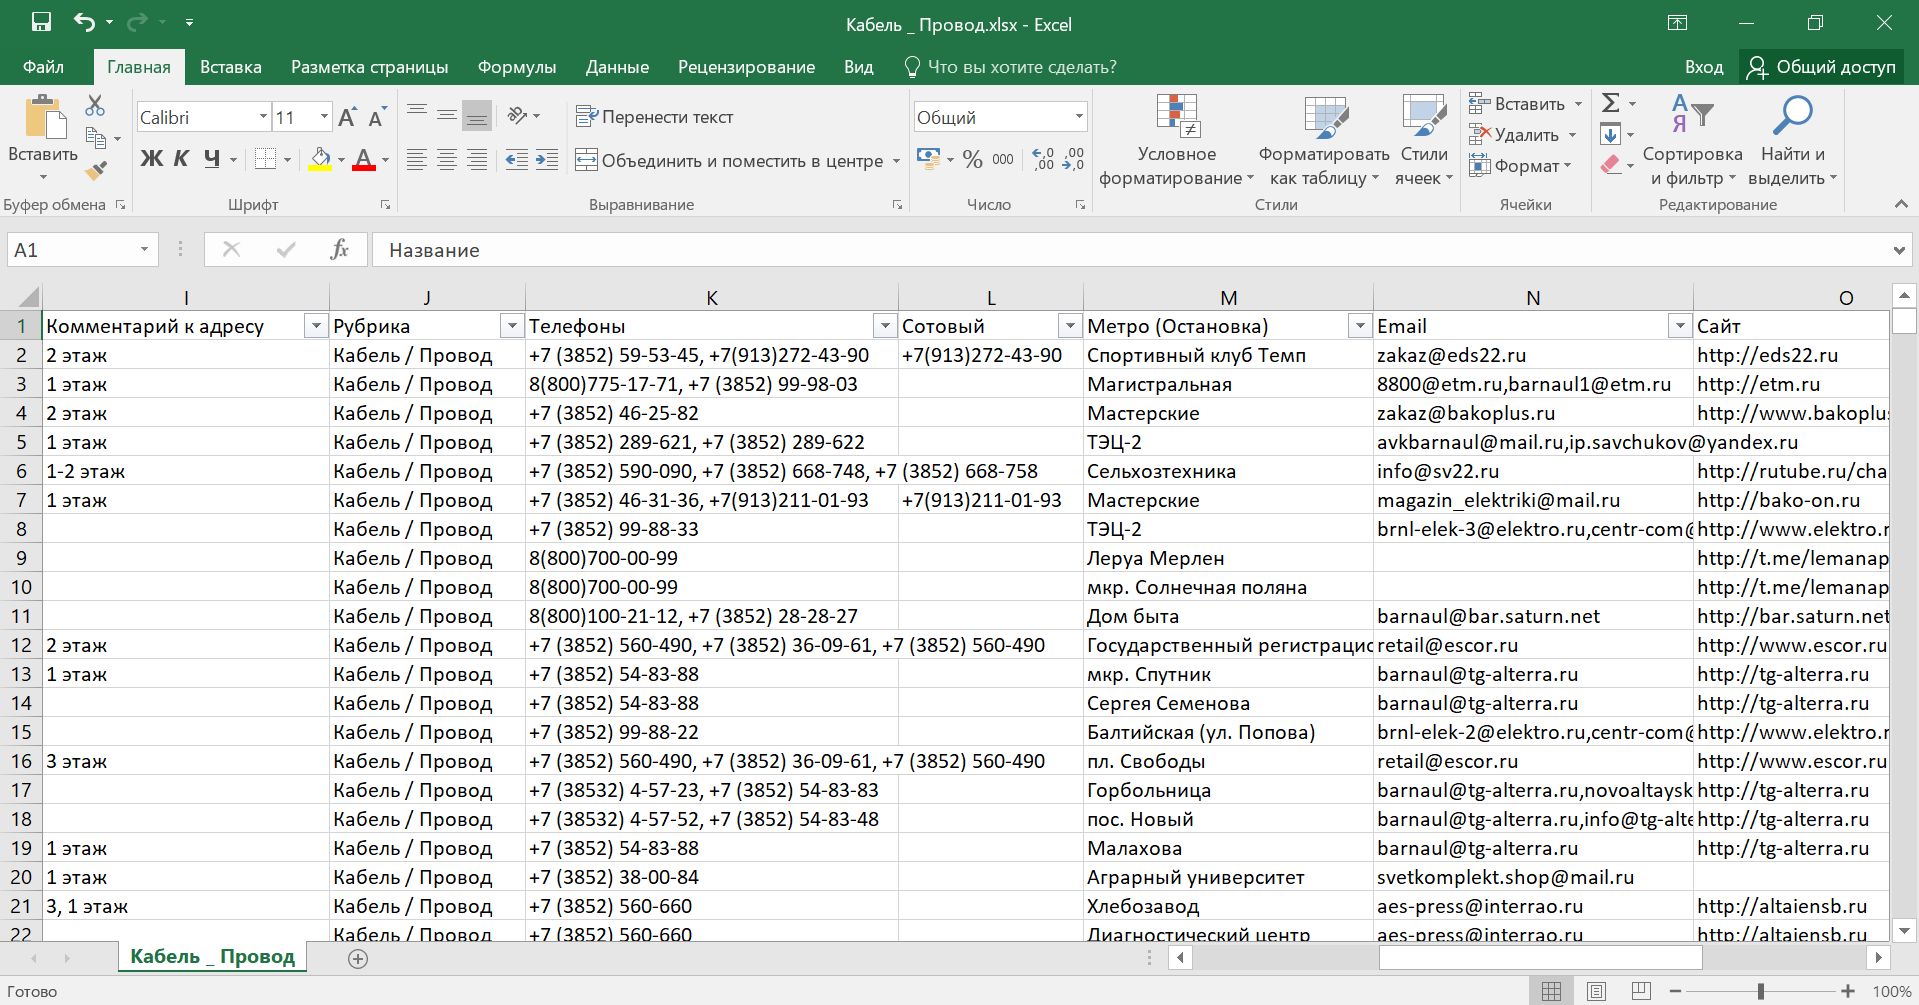This screenshot has width=1919, height=1005.
Task: Toggle Wrap Text (Перенести текст)
Action: pyautogui.click(x=655, y=117)
